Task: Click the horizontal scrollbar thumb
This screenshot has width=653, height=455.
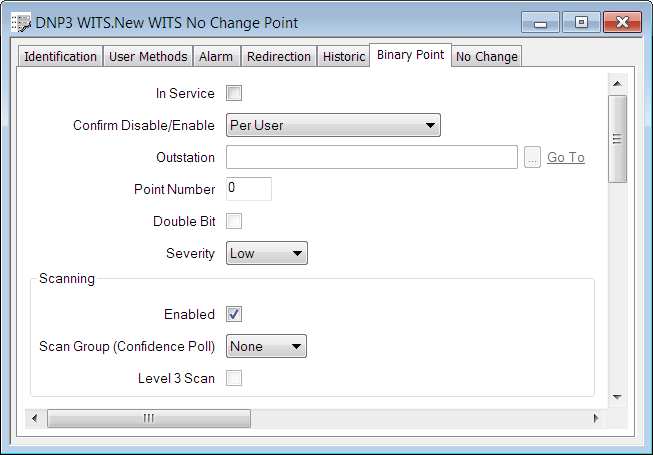Action: point(148,418)
